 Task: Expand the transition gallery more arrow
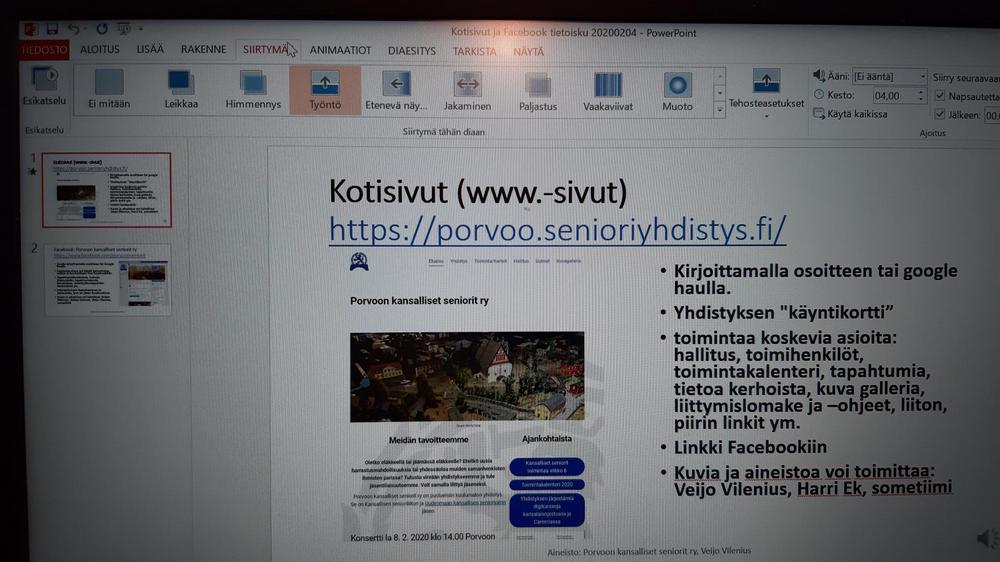(x=720, y=110)
